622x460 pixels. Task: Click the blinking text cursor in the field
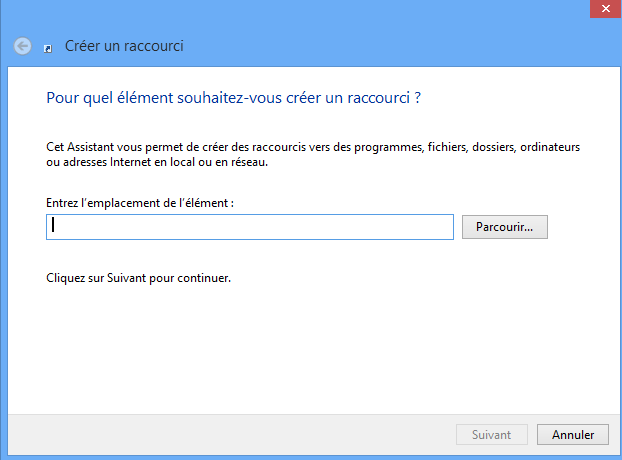[x=53, y=225]
